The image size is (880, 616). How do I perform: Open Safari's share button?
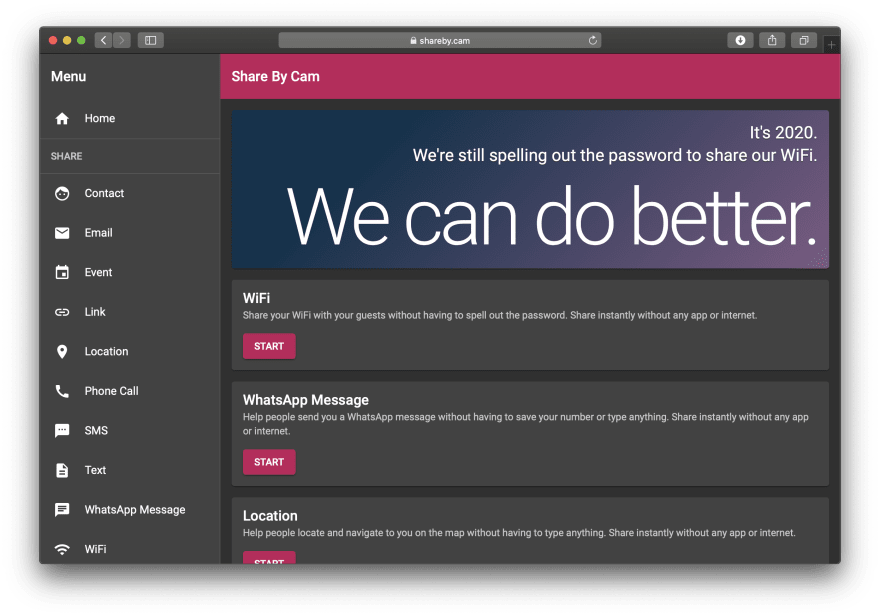772,40
